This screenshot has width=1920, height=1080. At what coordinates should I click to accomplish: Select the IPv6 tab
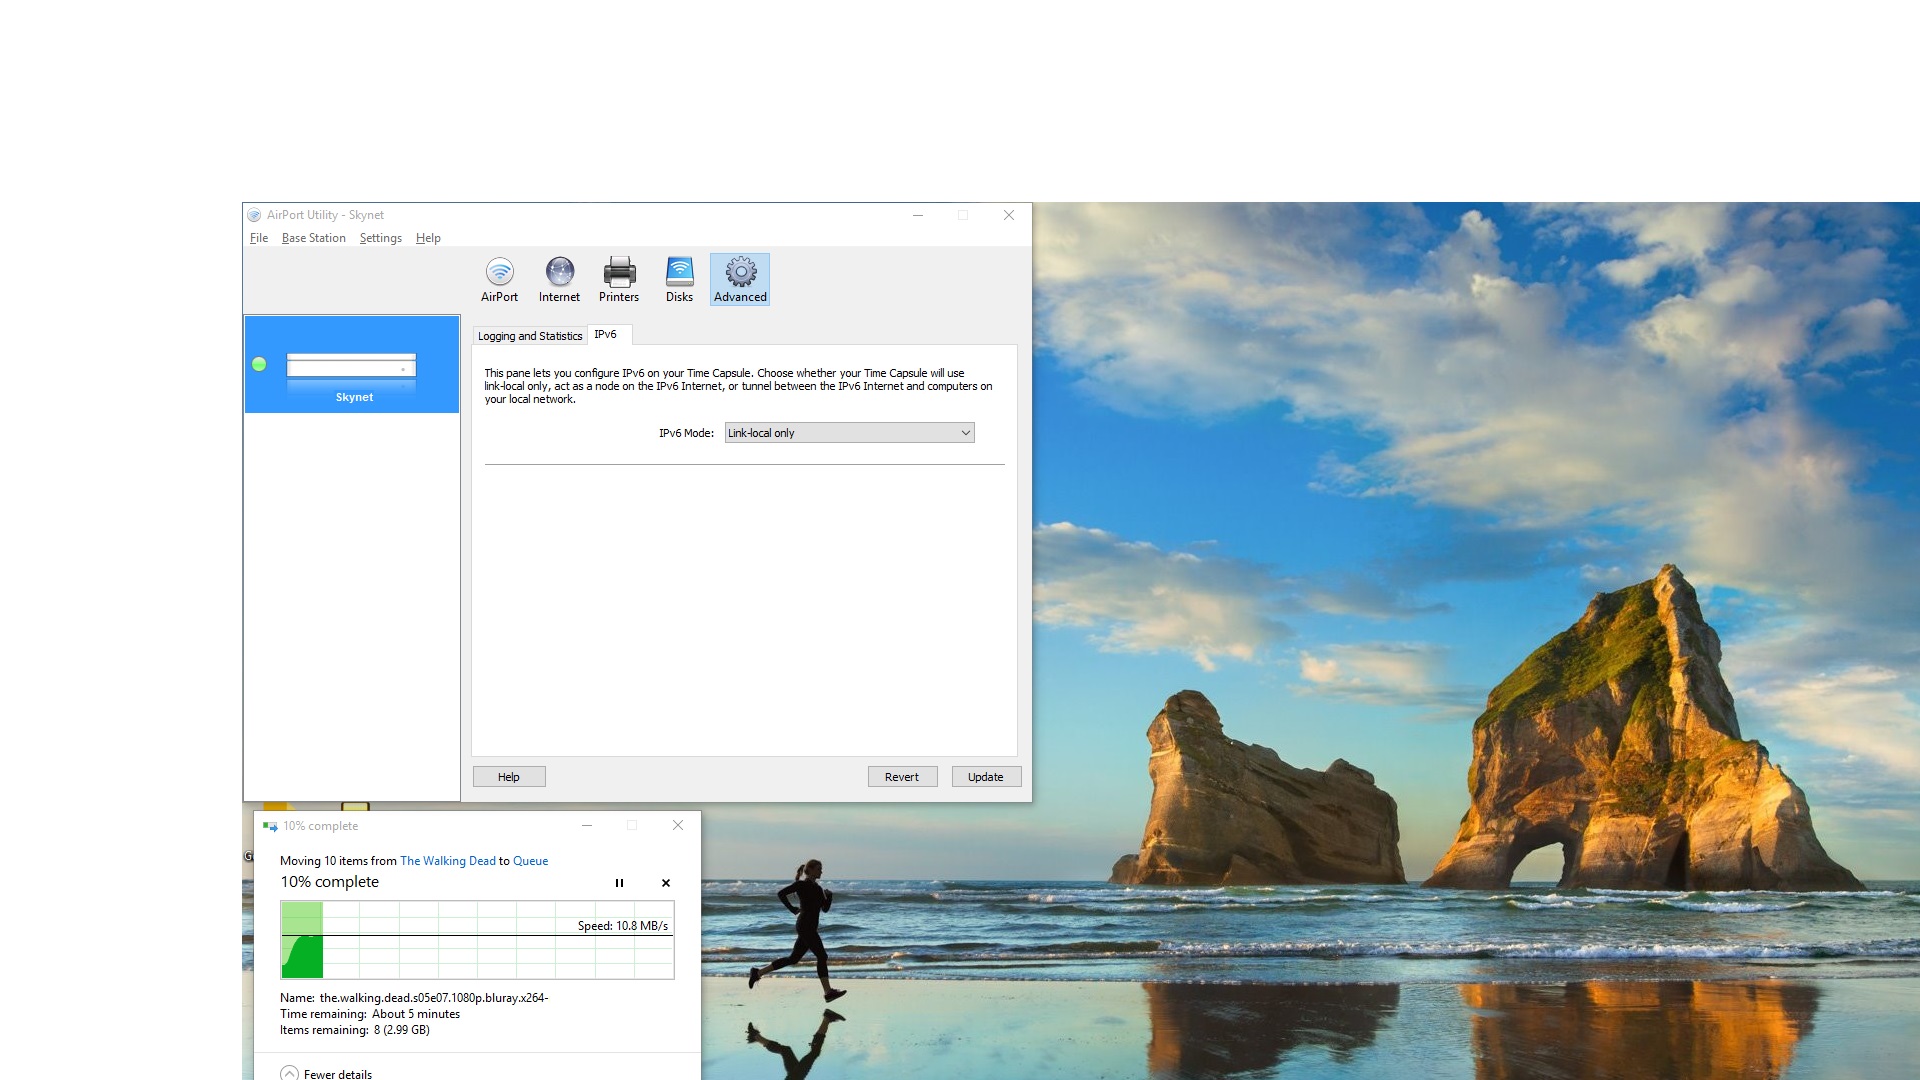click(605, 334)
